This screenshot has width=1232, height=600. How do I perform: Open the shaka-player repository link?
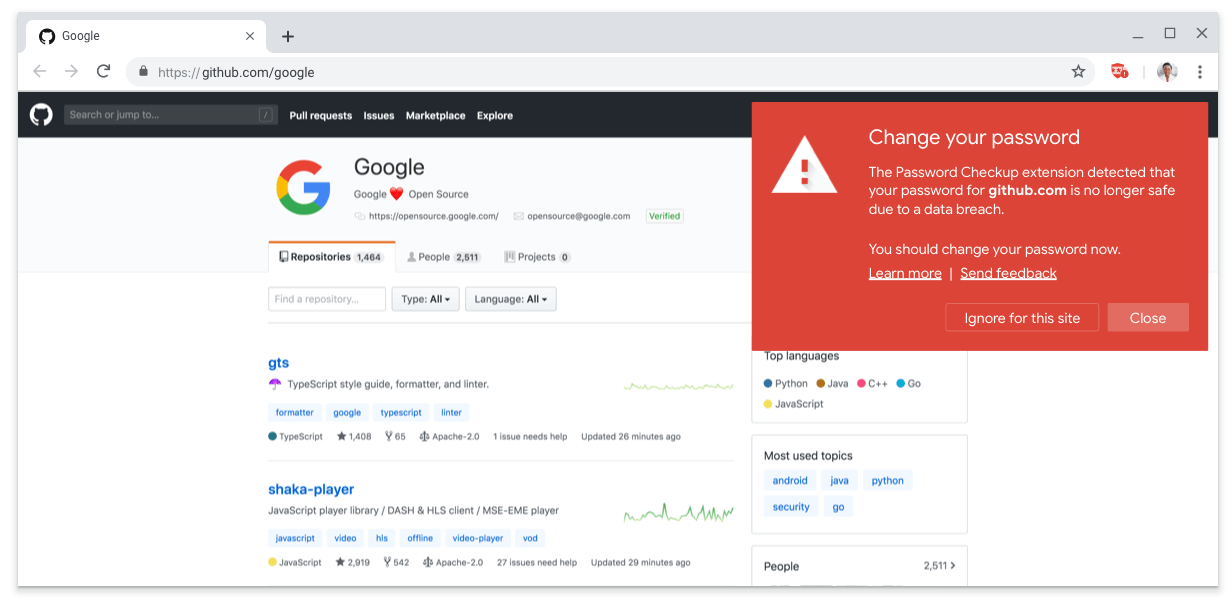point(311,489)
